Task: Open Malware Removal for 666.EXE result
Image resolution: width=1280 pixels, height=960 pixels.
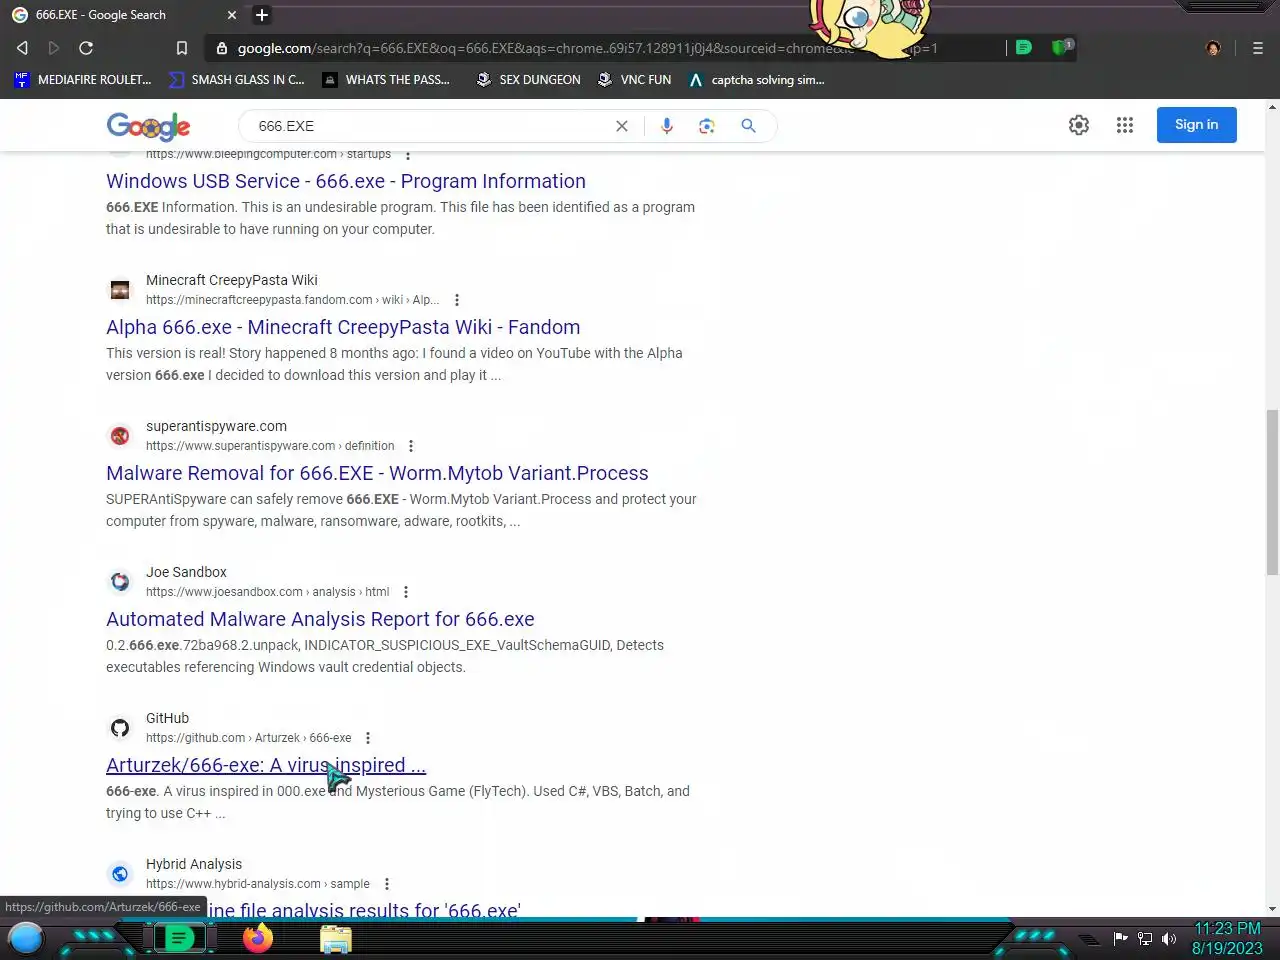Action: pyautogui.click(x=377, y=473)
